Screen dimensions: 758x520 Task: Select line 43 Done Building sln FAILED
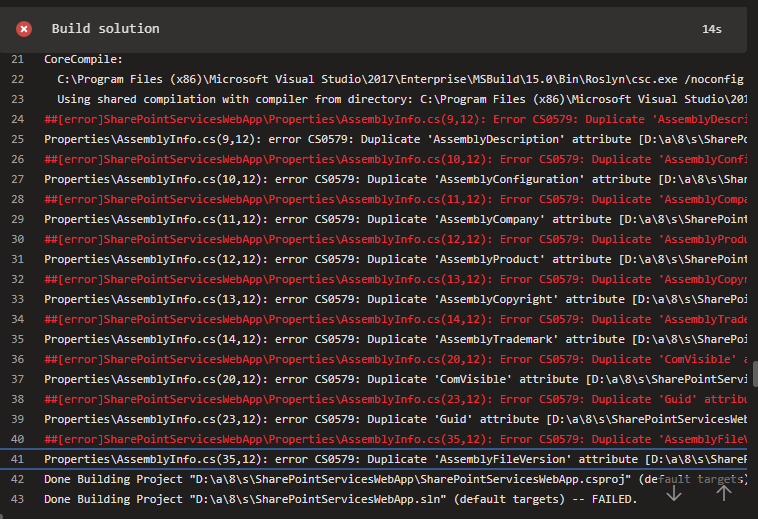(373, 499)
